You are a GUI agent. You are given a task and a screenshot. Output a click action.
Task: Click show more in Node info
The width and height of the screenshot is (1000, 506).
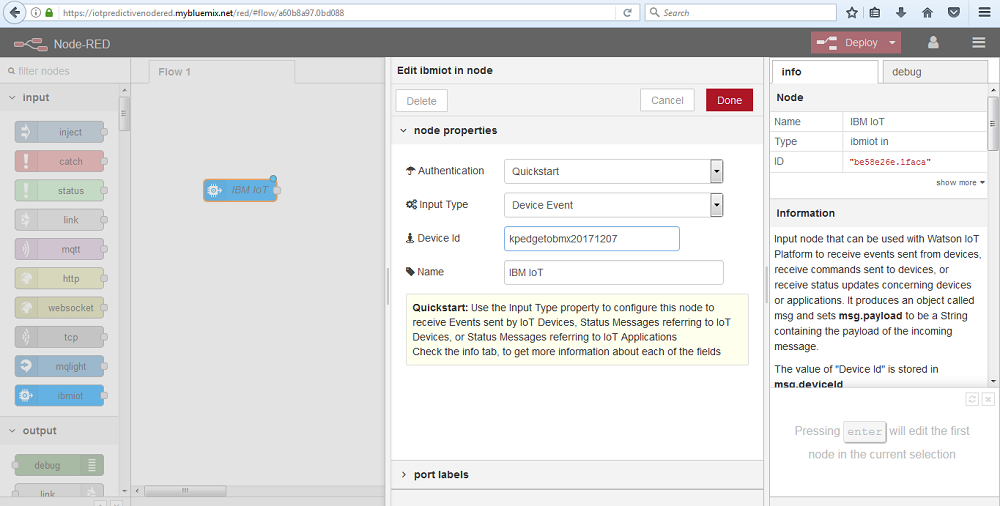(960, 182)
